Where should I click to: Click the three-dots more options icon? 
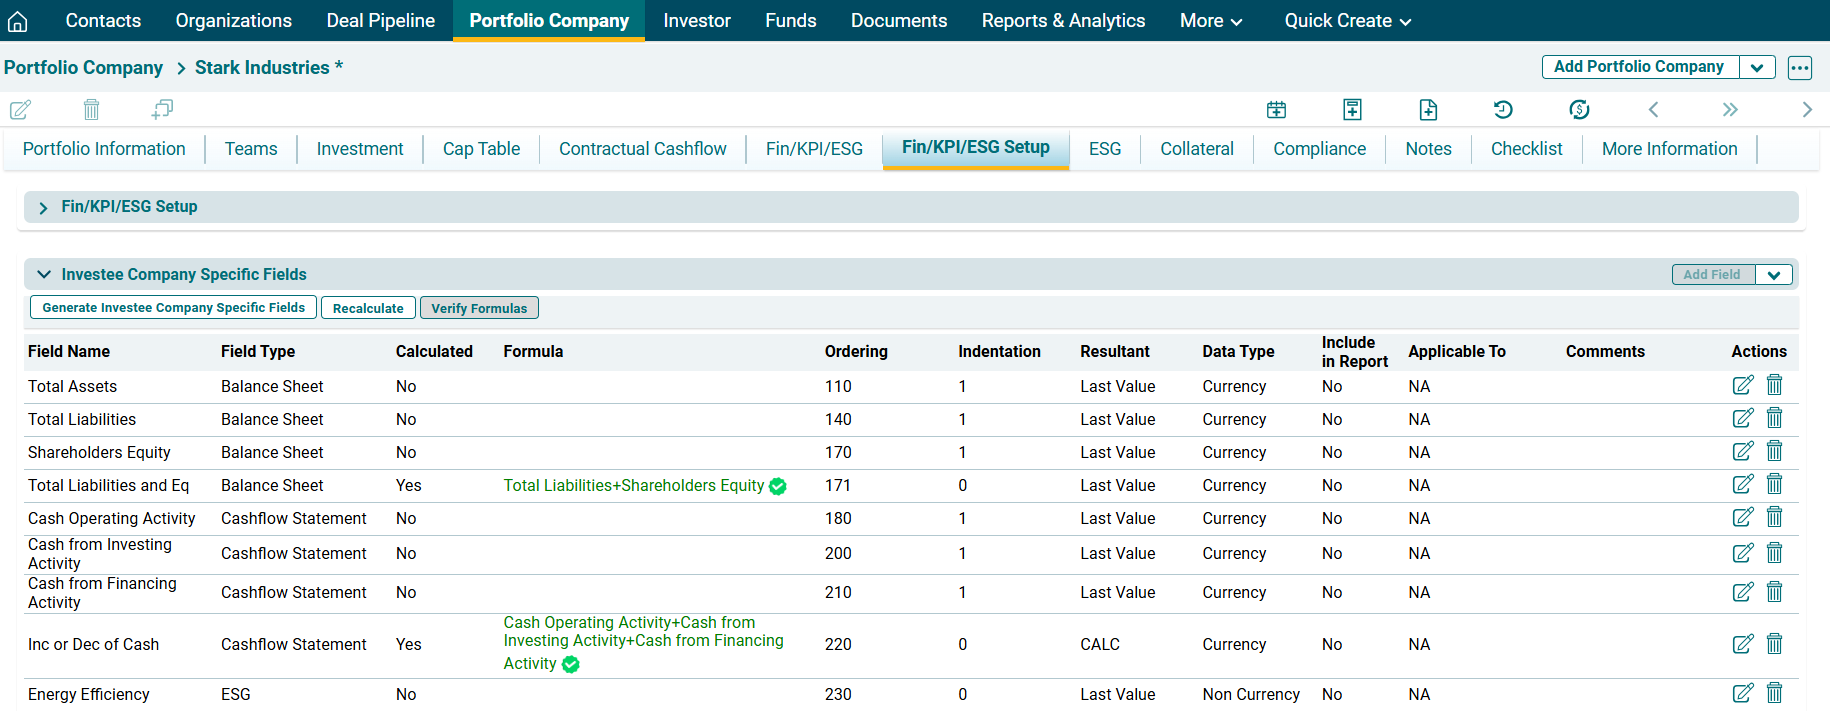coord(1800,68)
